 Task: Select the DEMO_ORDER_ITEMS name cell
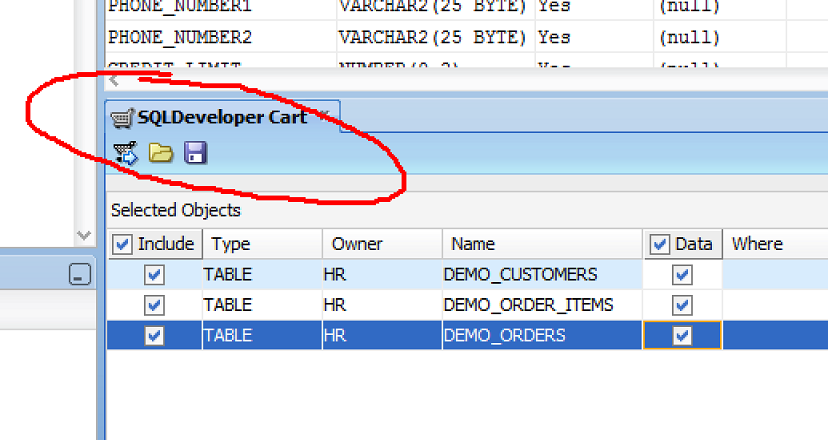click(542, 305)
